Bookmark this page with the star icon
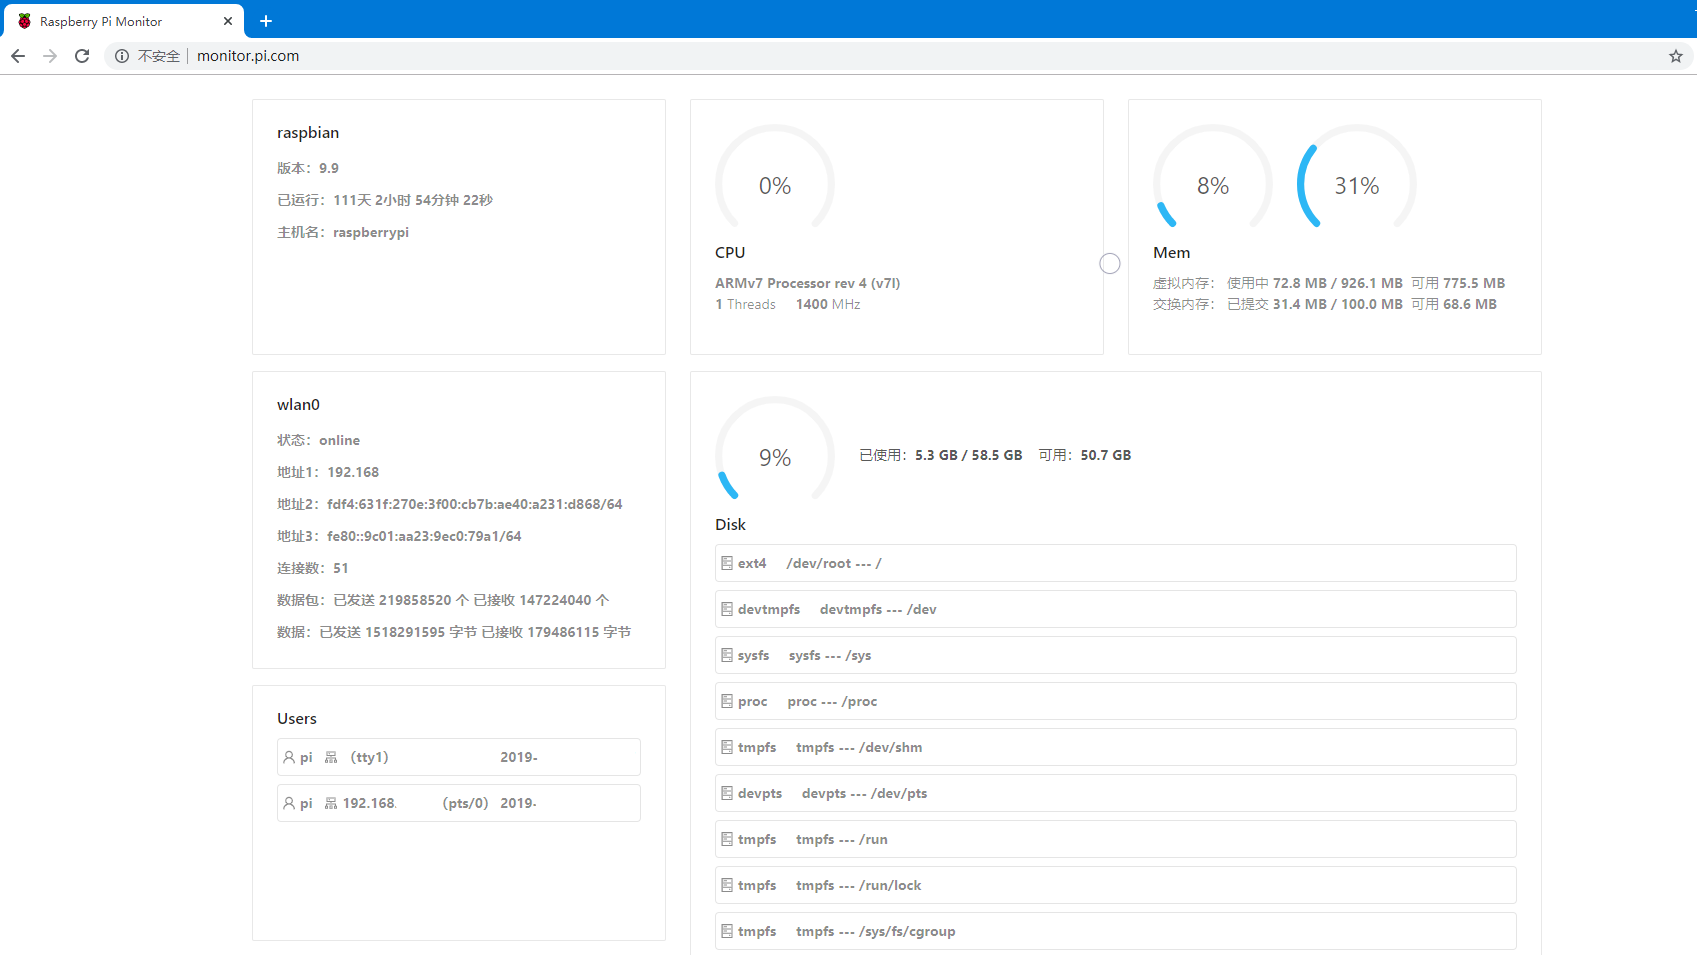 click(x=1676, y=56)
